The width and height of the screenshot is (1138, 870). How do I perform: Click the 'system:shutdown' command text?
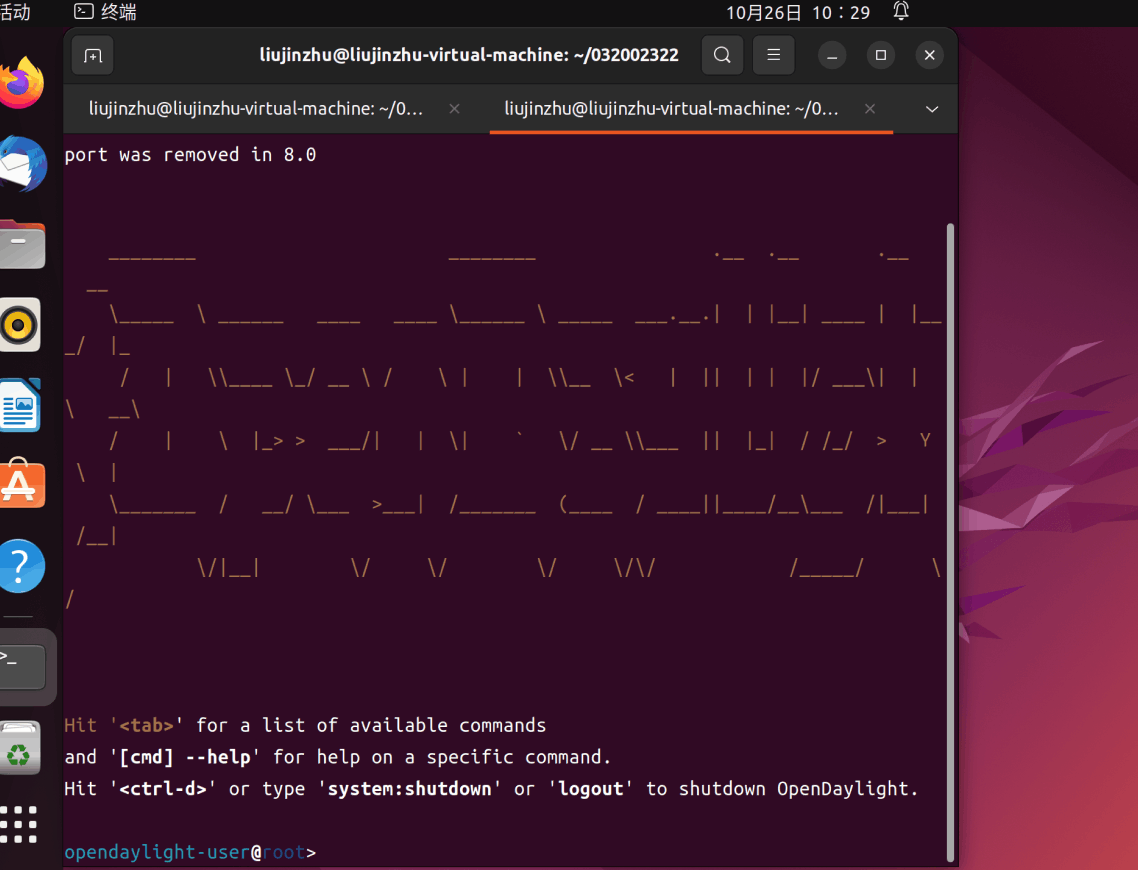click(409, 789)
